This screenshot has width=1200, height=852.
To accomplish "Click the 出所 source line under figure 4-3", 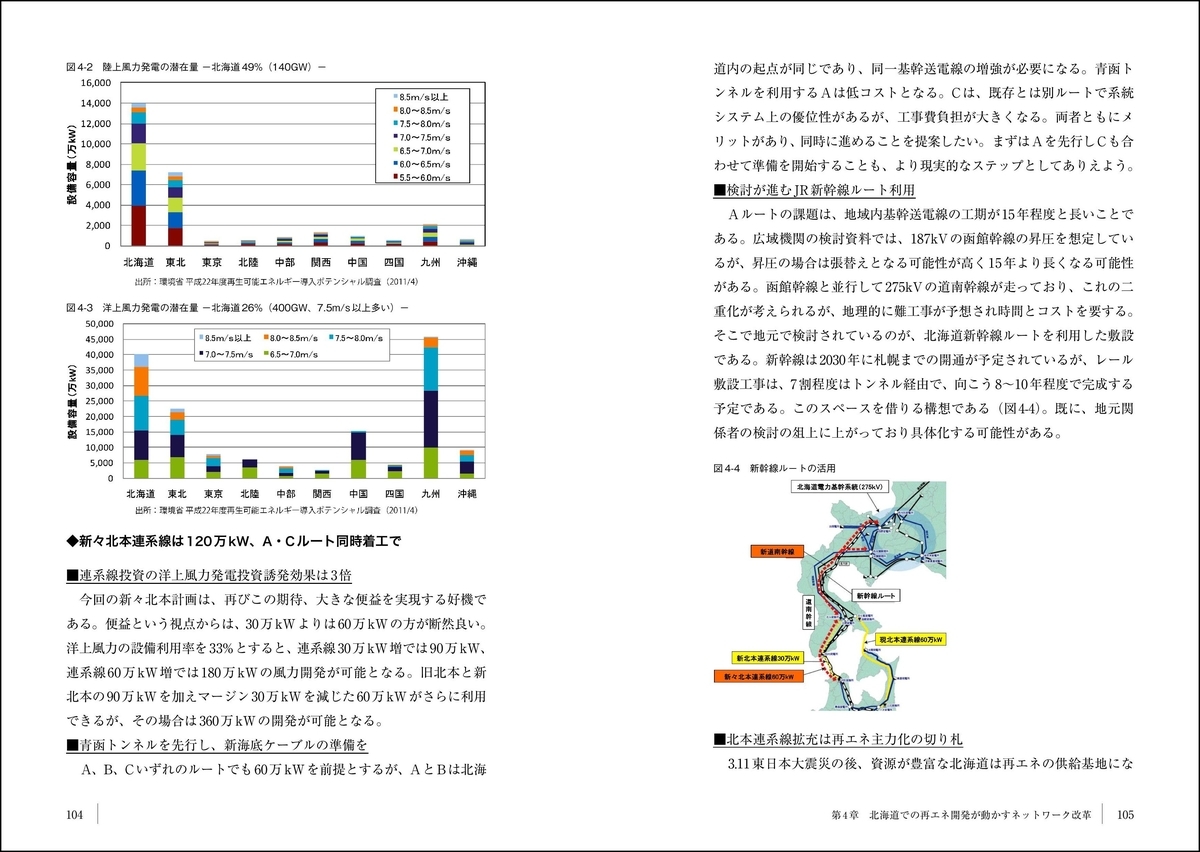I will 276,509.
